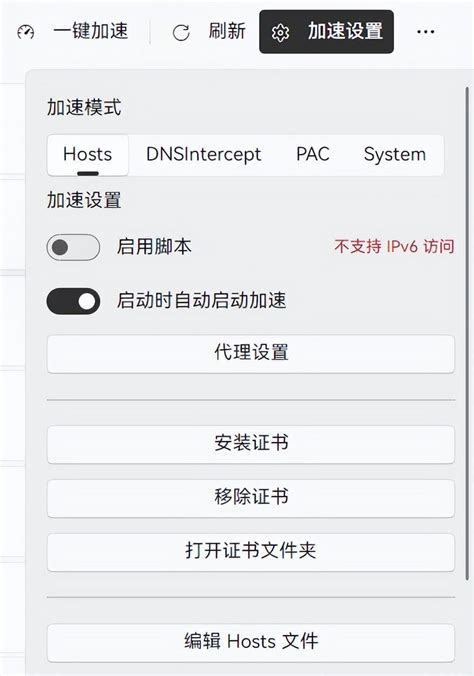Click the red 不支持 IPv6 访问 notice
Viewport: 474px width, 676px height.
click(x=394, y=247)
